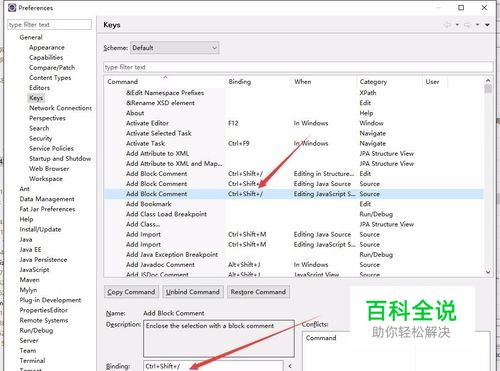The height and width of the screenshot is (371, 500).
Task: Open Data Management preferences
Action: (x=47, y=199)
